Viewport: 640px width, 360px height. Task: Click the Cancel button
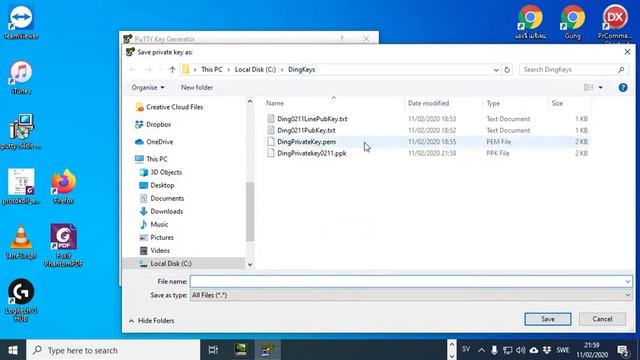[x=602, y=319]
